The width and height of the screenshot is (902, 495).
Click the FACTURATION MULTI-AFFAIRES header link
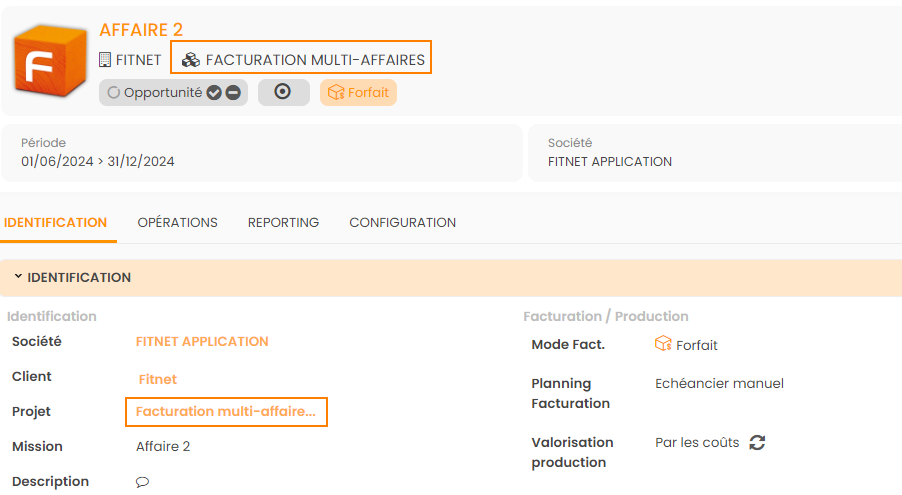[315, 60]
